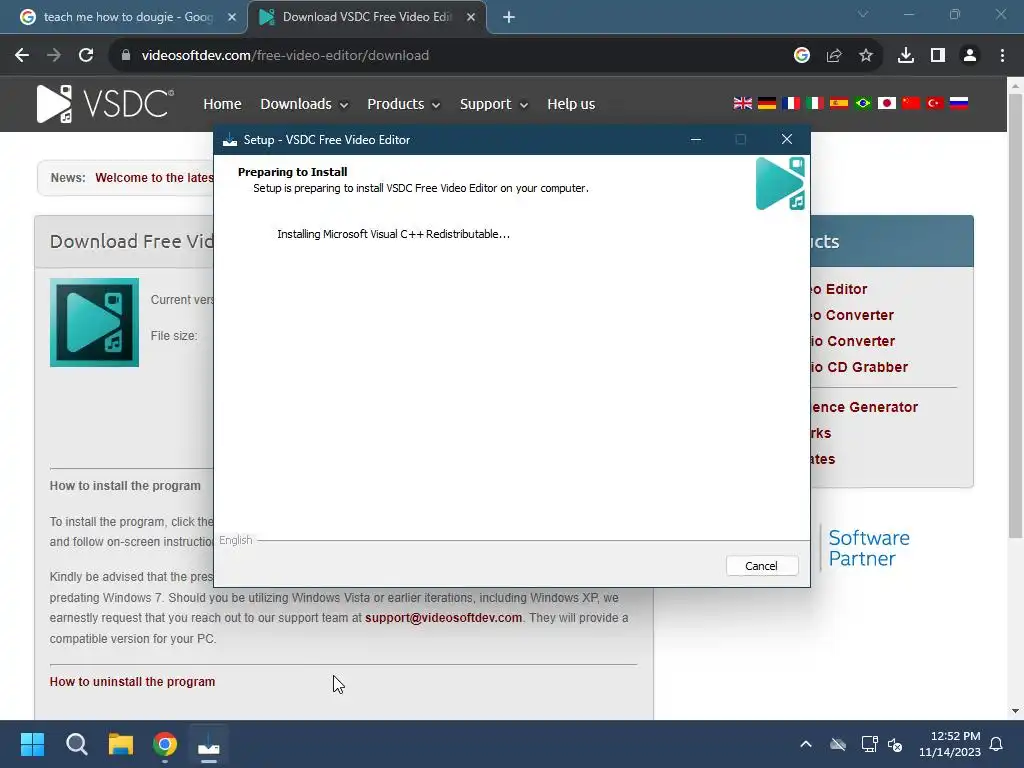The width and height of the screenshot is (1024, 768).
Task: Click the Editor link in products sidebar
Action: coord(839,289)
